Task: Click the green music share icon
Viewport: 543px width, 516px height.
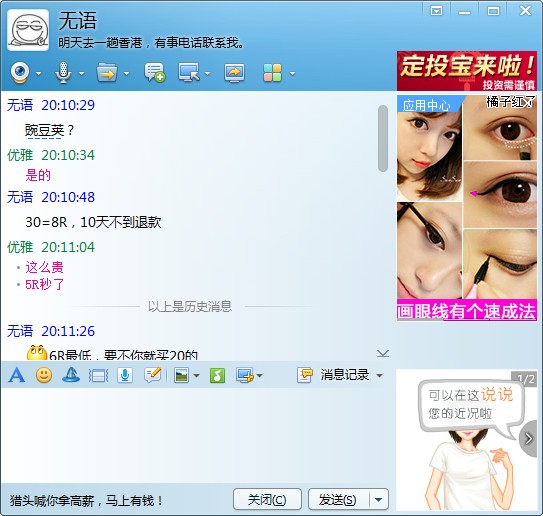Action: (217, 375)
